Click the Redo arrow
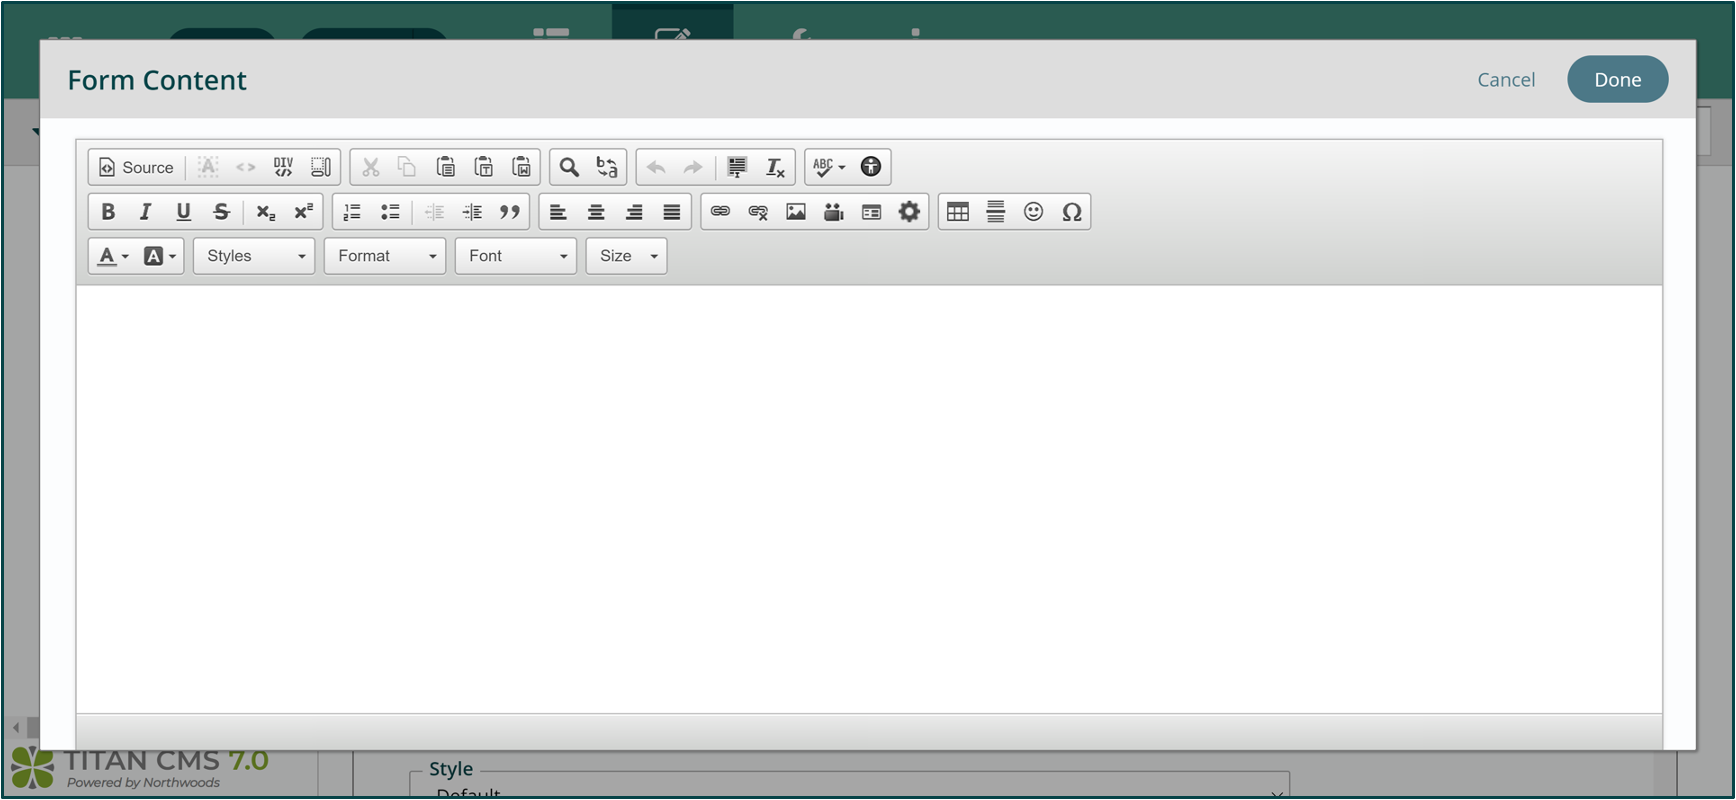Image resolution: width=1736 pixels, height=800 pixels. click(x=693, y=167)
